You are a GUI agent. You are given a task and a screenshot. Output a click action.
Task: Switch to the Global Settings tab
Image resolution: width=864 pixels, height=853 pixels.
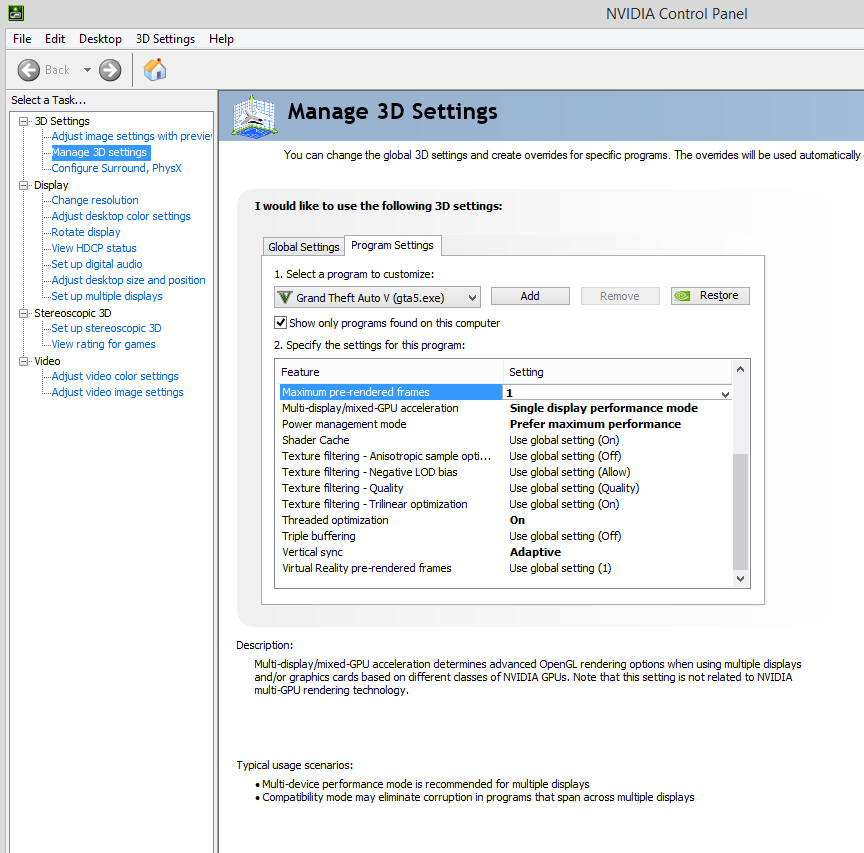304,247
